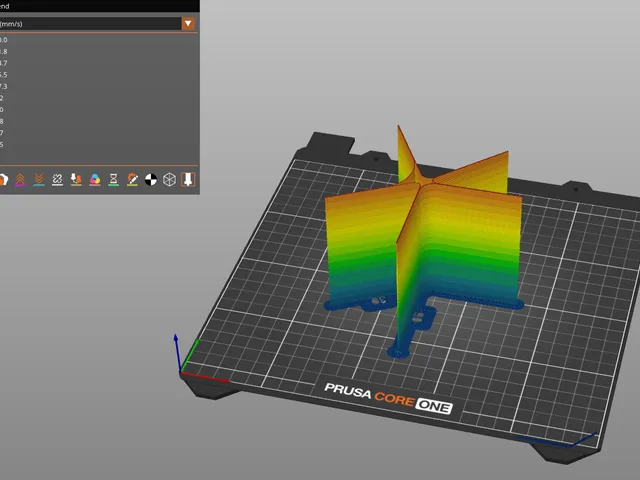This screenshot has width=640, height=480.
Task: Toggle center of gravity marker icon
Action: point(151,180)
